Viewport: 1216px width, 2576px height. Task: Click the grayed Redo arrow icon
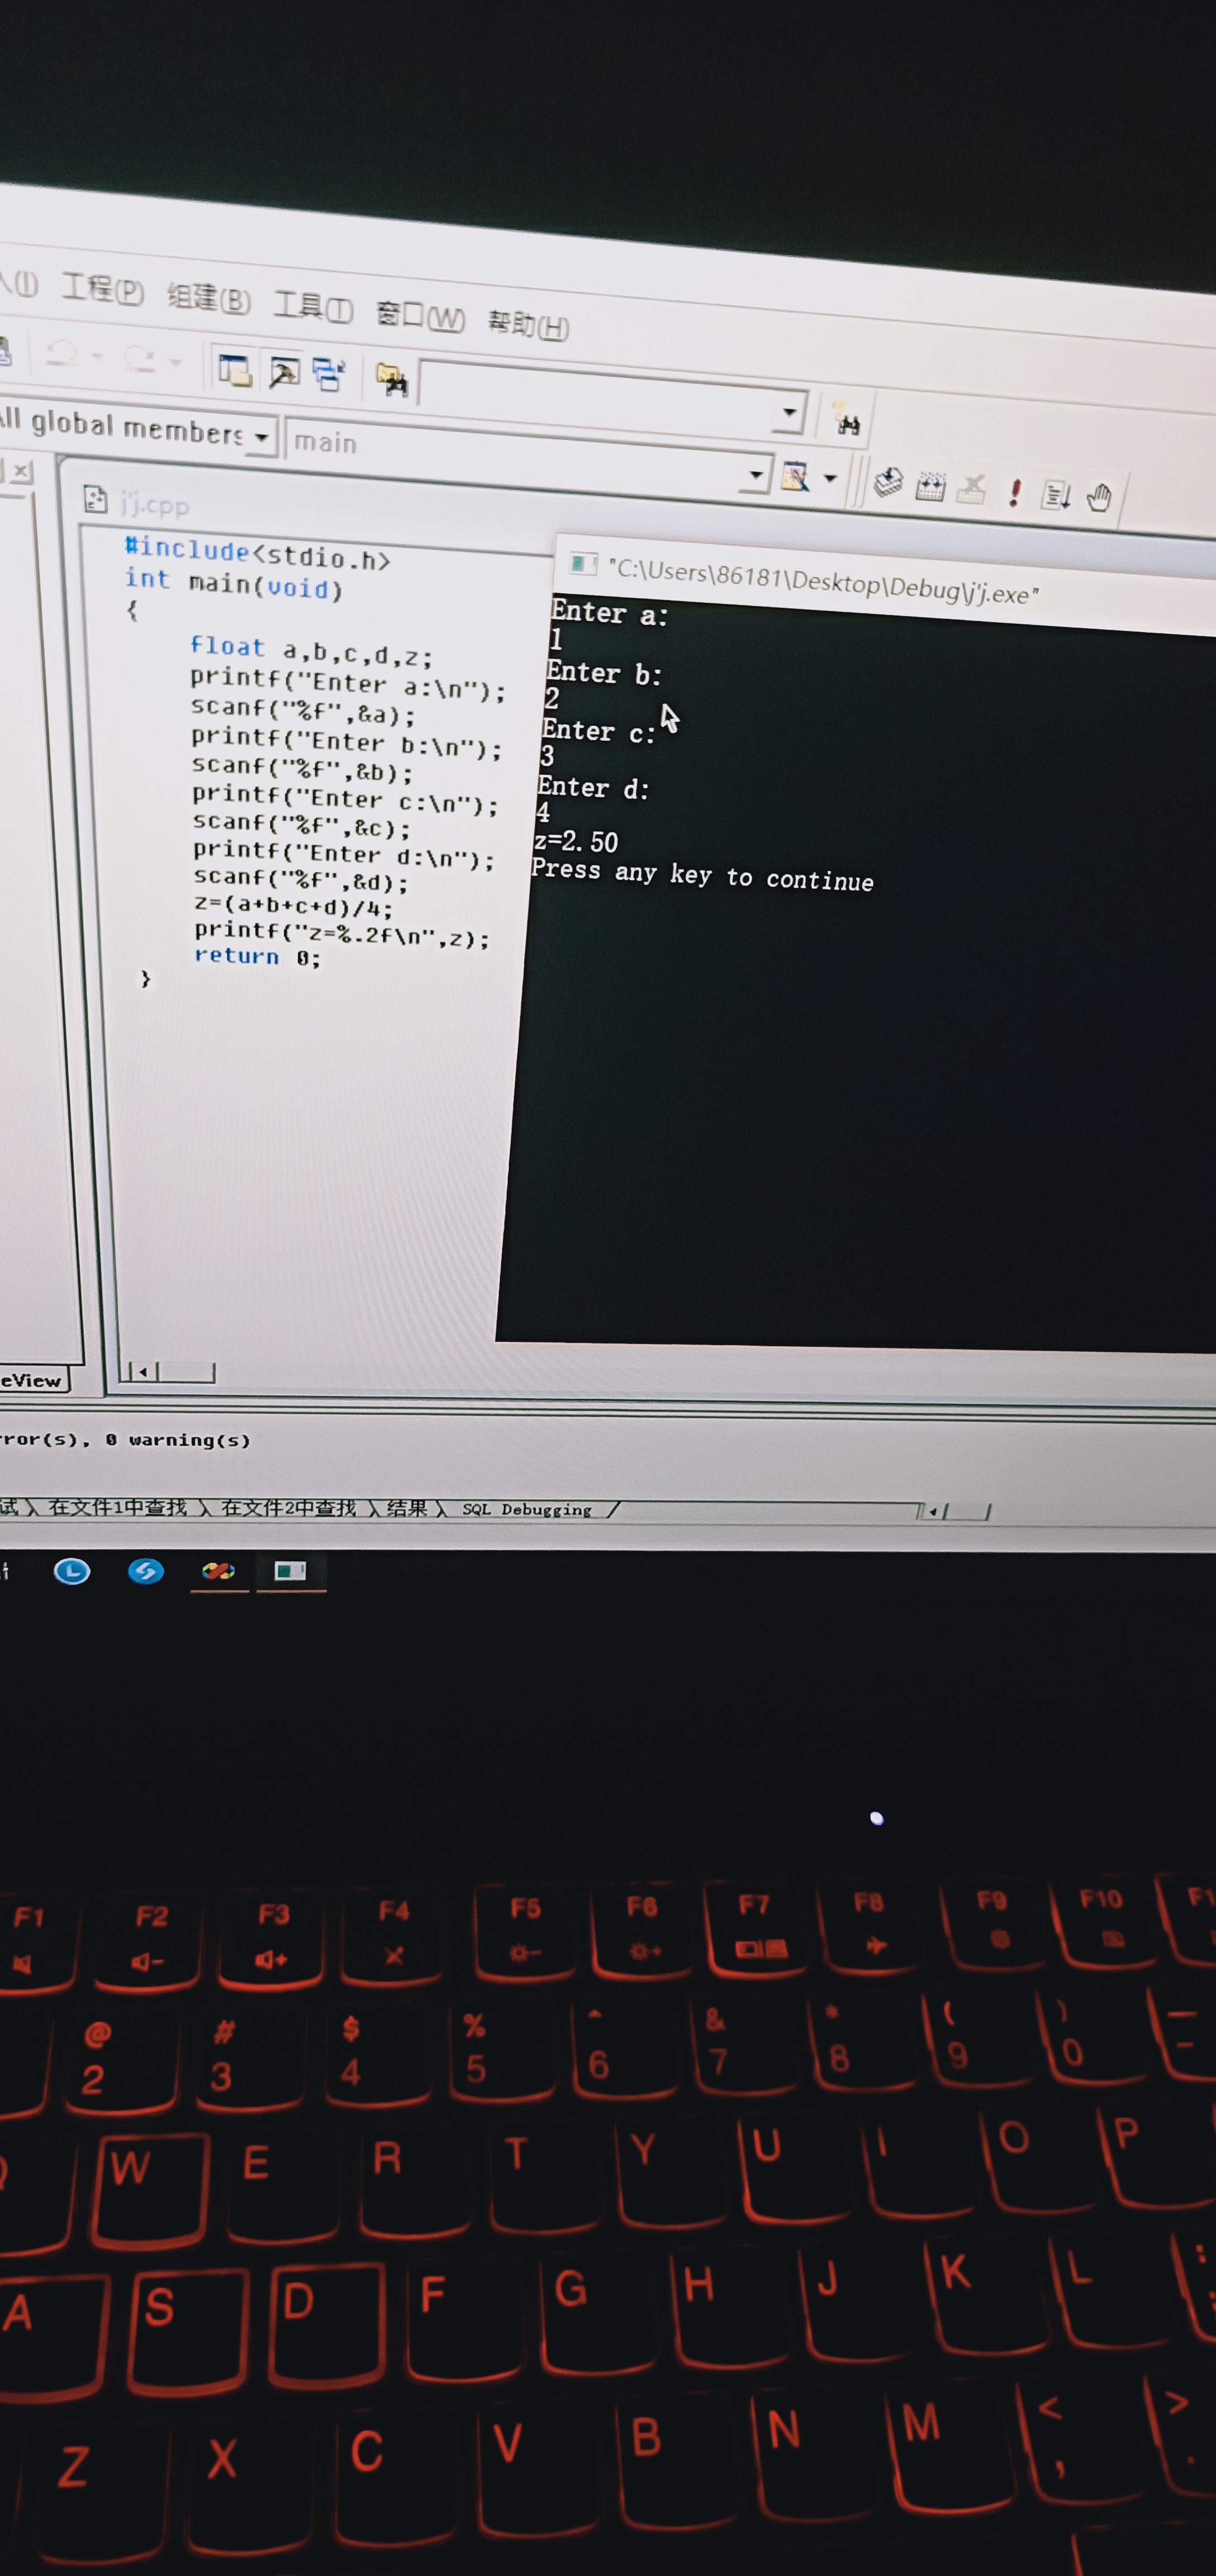click(x=140, y=358)
